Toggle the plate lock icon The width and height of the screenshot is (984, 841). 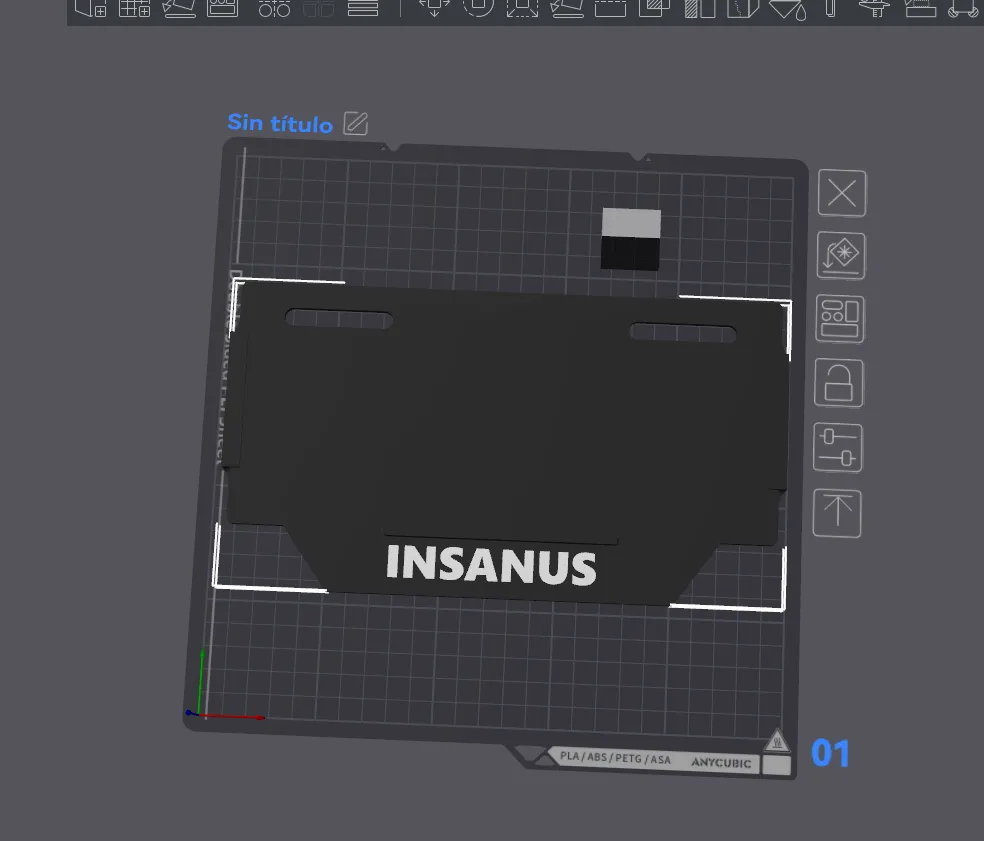pyautogui.click(x=839, y=383)
